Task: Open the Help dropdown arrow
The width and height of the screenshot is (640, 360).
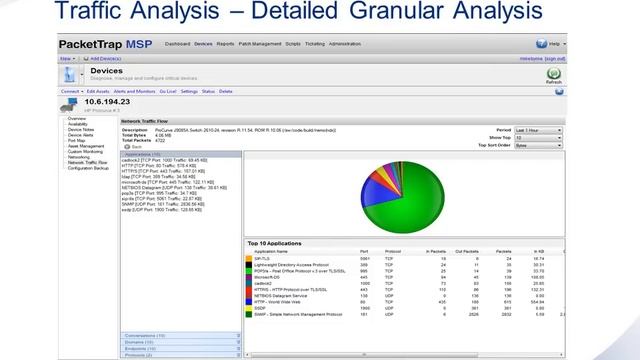Action: click(564, 44)
